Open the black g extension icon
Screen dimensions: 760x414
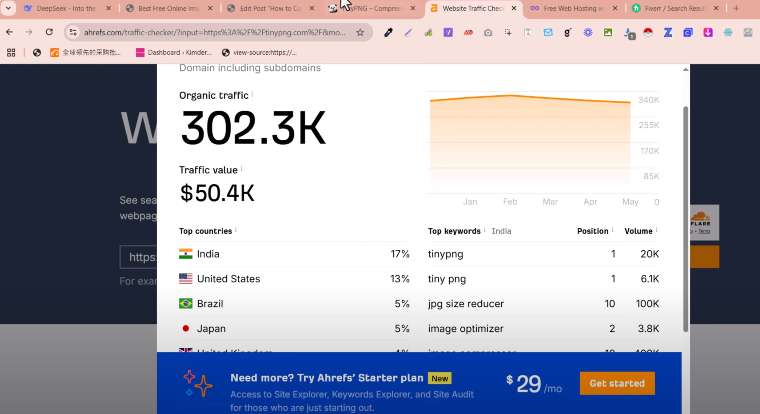pyautogui.click(x=568, y=32)
